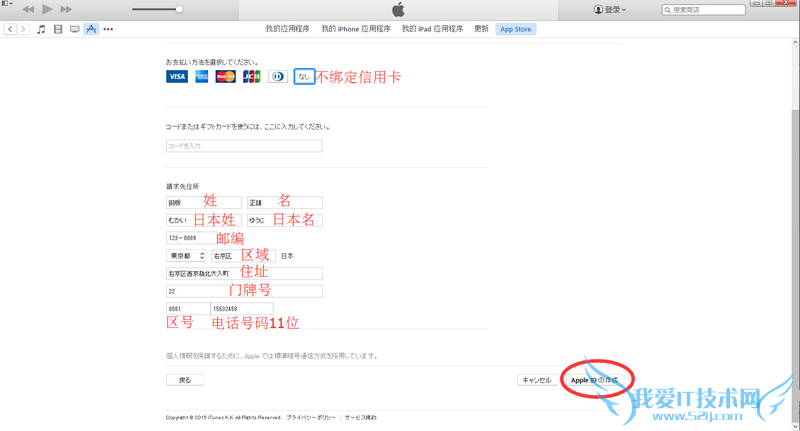Click the postal code field
This screenshot has height=431, width=800.
191,238
